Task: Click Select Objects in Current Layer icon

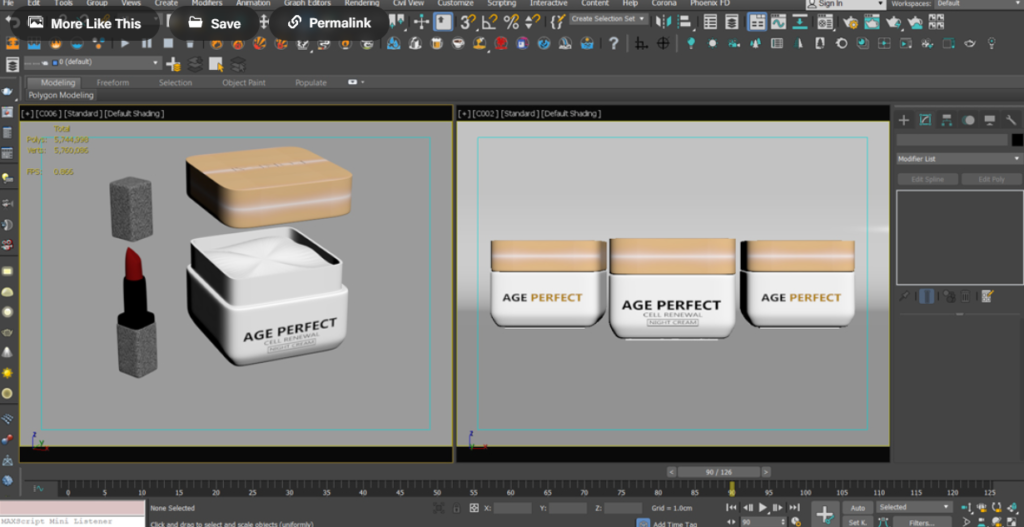Action: 216,64
